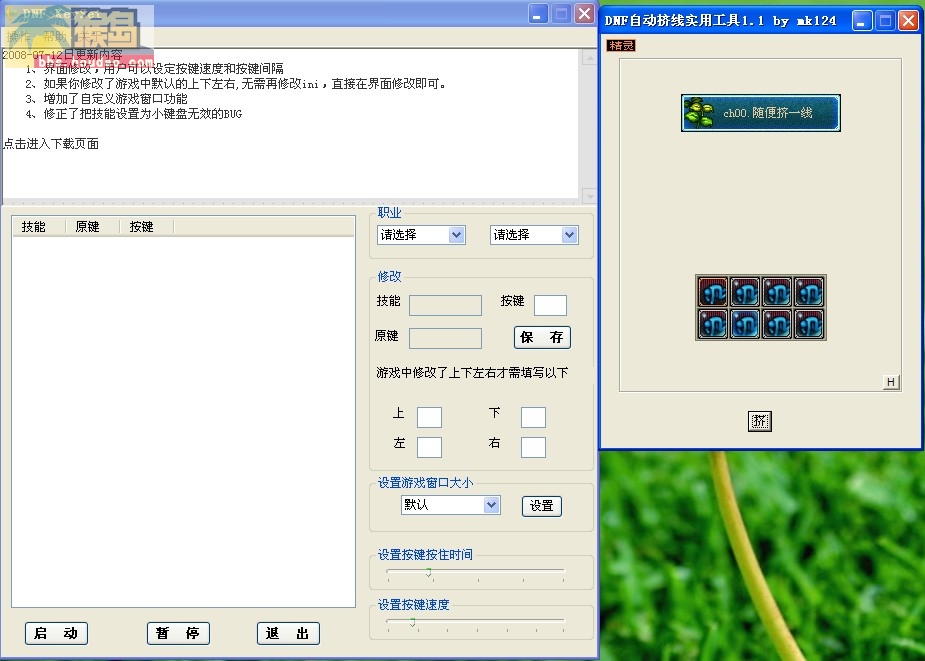Open the 精灵 menu in the 挤线 tool window
Image resolution: width=925 pixels, height=661 pixels.
click(621, 45)
